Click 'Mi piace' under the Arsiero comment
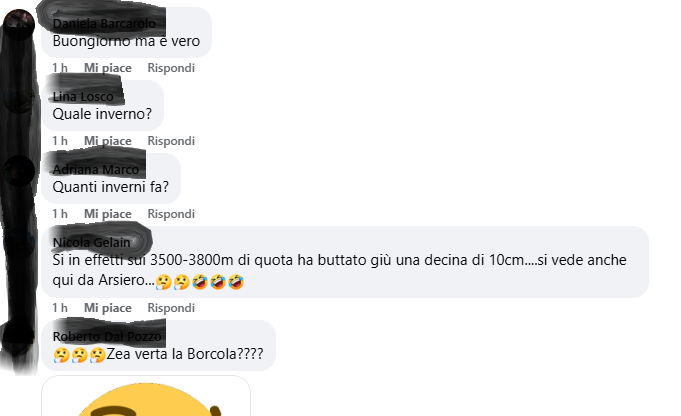The image size is (681, 416). click(x=107, y=307)
